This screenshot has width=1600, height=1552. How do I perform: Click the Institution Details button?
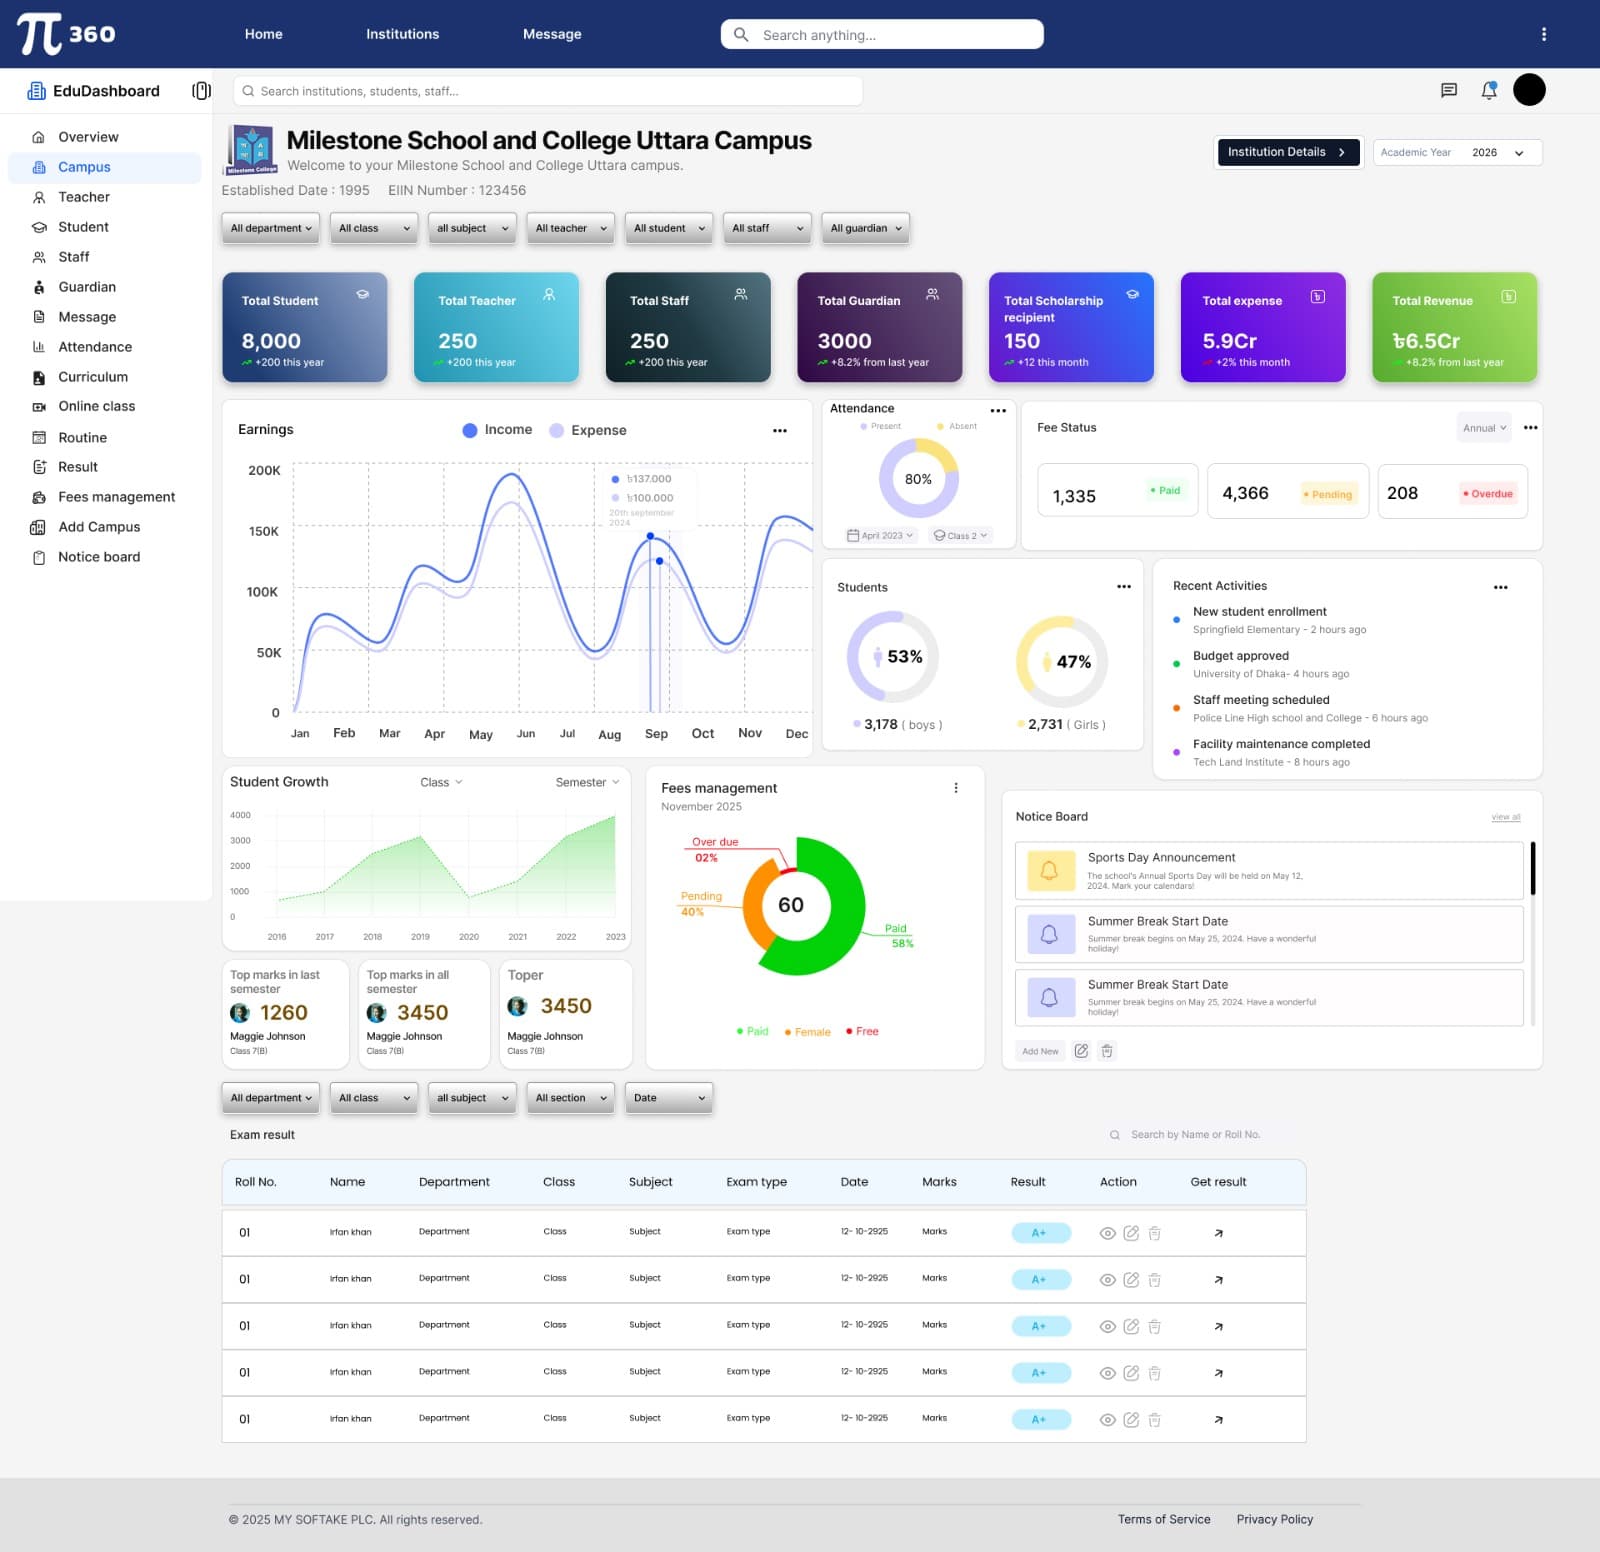[x=1286, y=152]
